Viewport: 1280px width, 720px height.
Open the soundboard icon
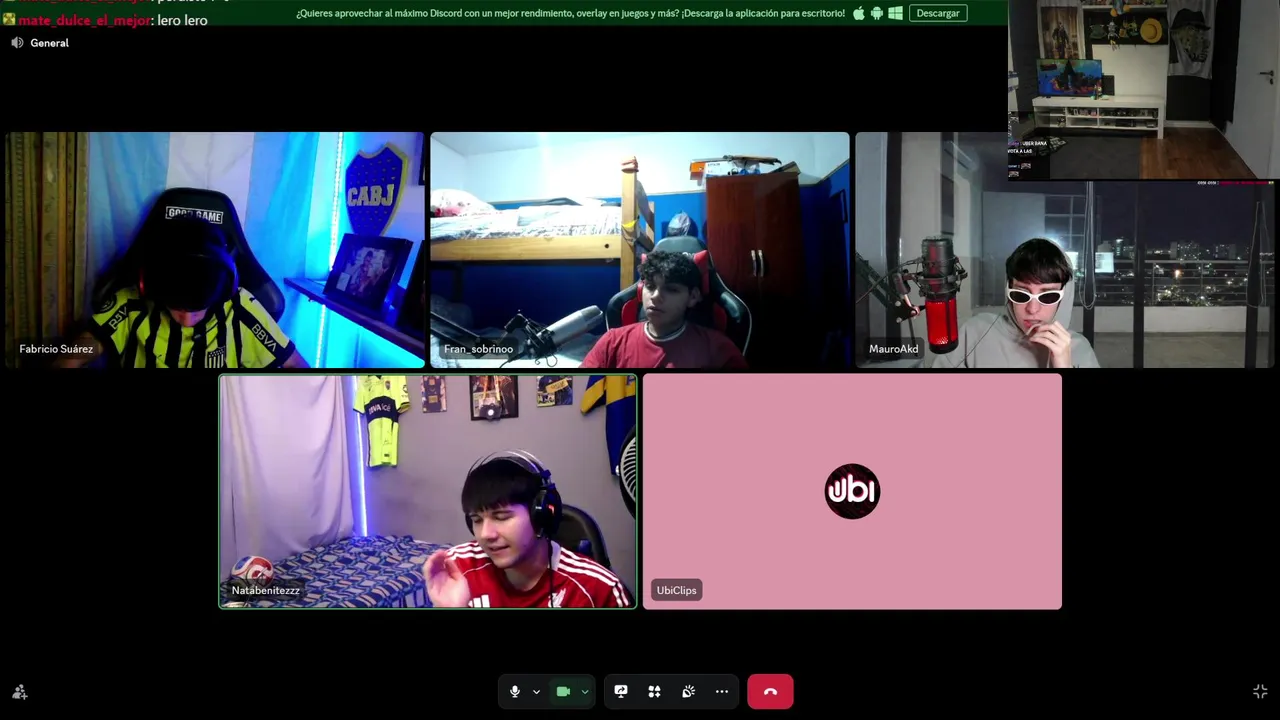click(x=688, y=691)
